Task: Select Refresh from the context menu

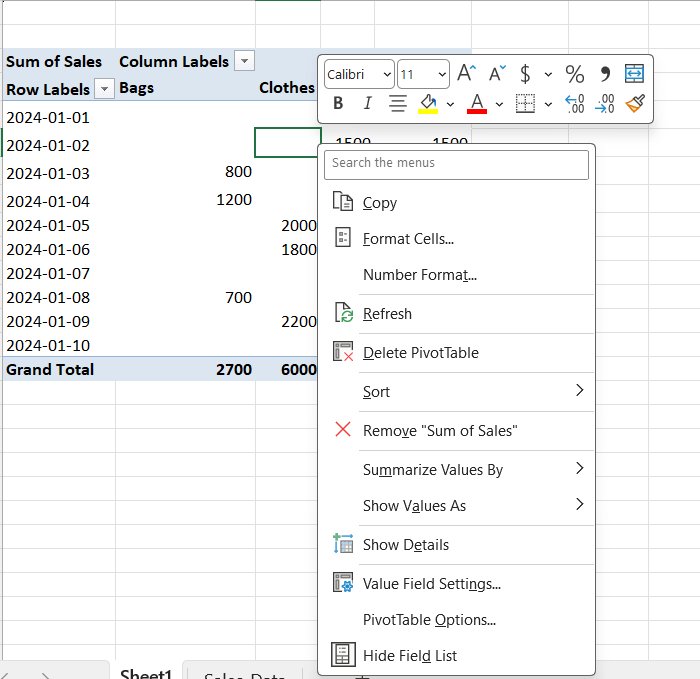Action: tap(387, 314)
